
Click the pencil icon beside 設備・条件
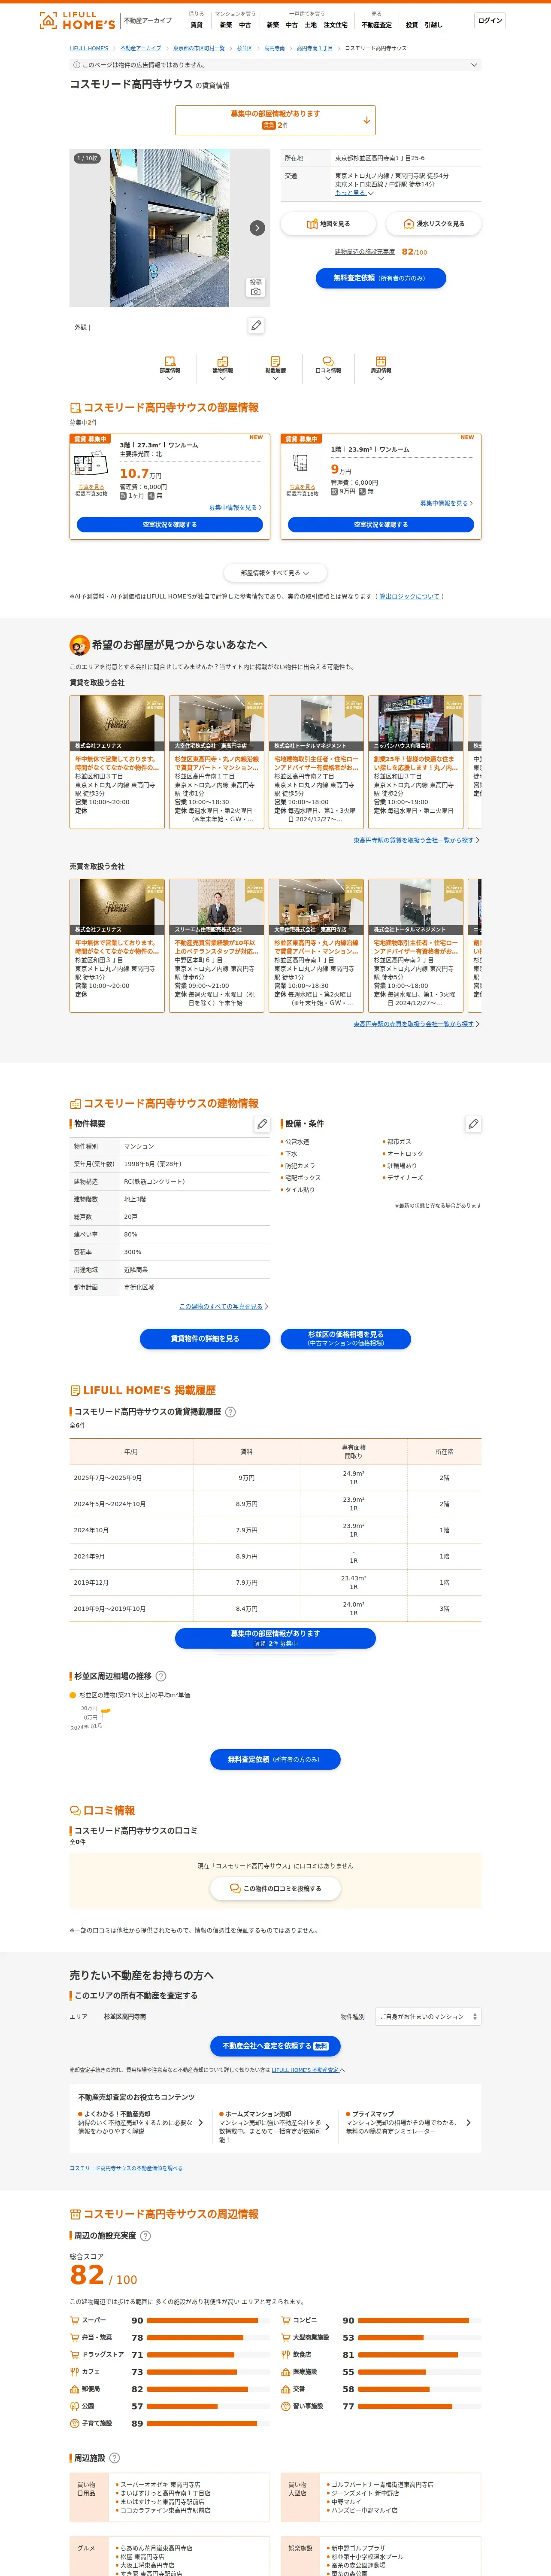[473, 1124]
